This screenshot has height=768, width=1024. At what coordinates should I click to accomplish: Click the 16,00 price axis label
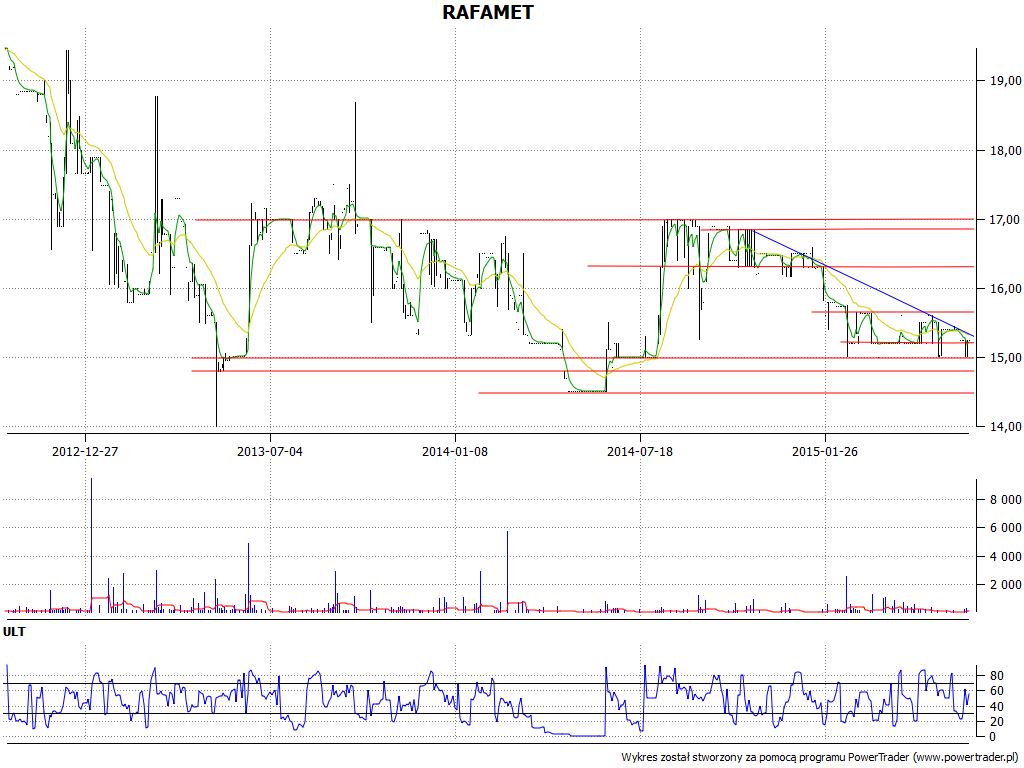1006,289
